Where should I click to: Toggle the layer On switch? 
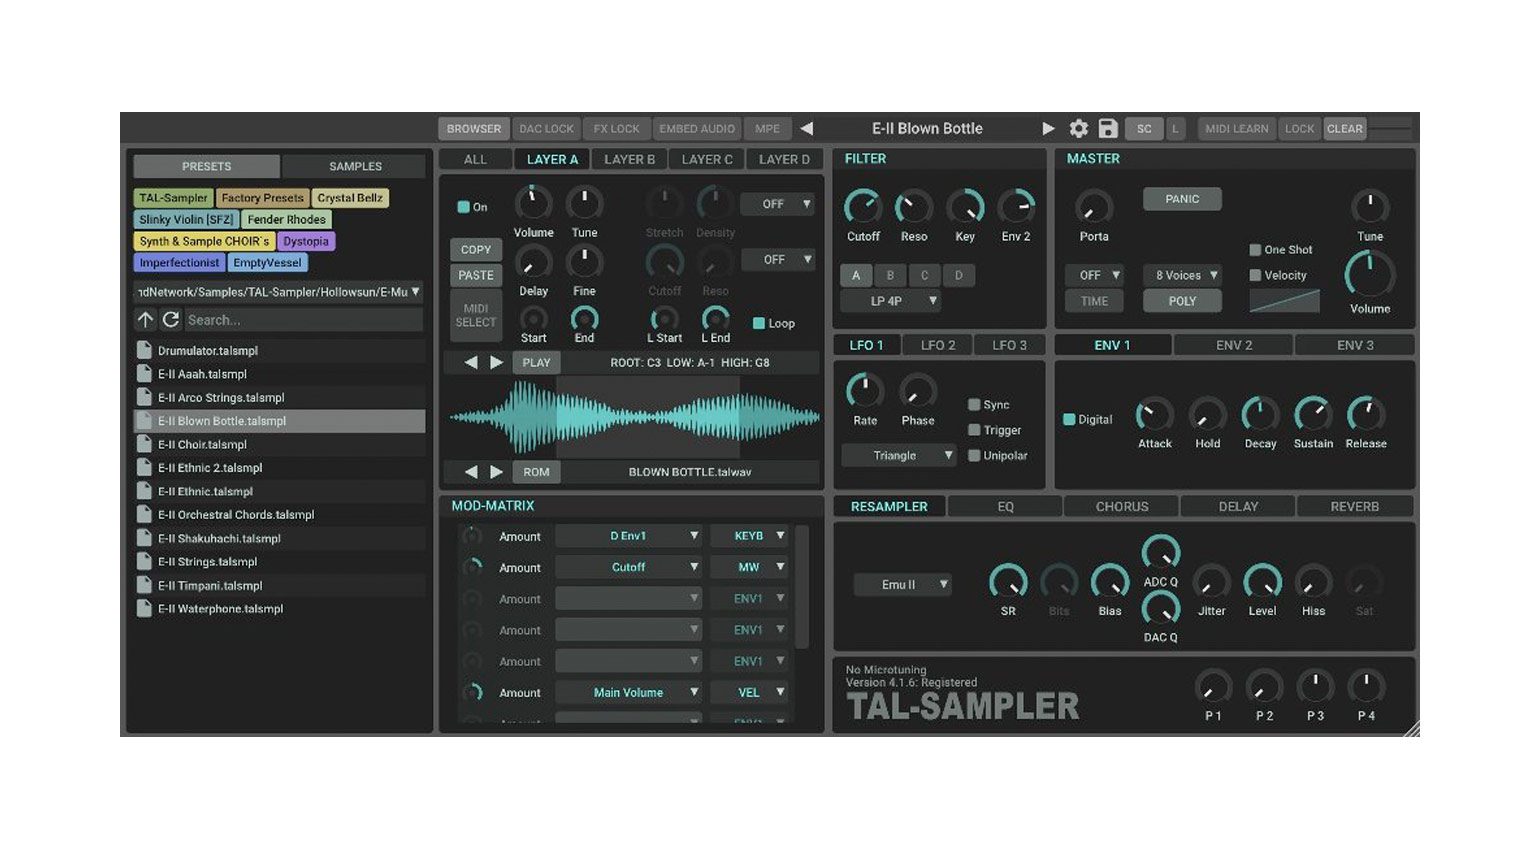[x=463, y=207]
